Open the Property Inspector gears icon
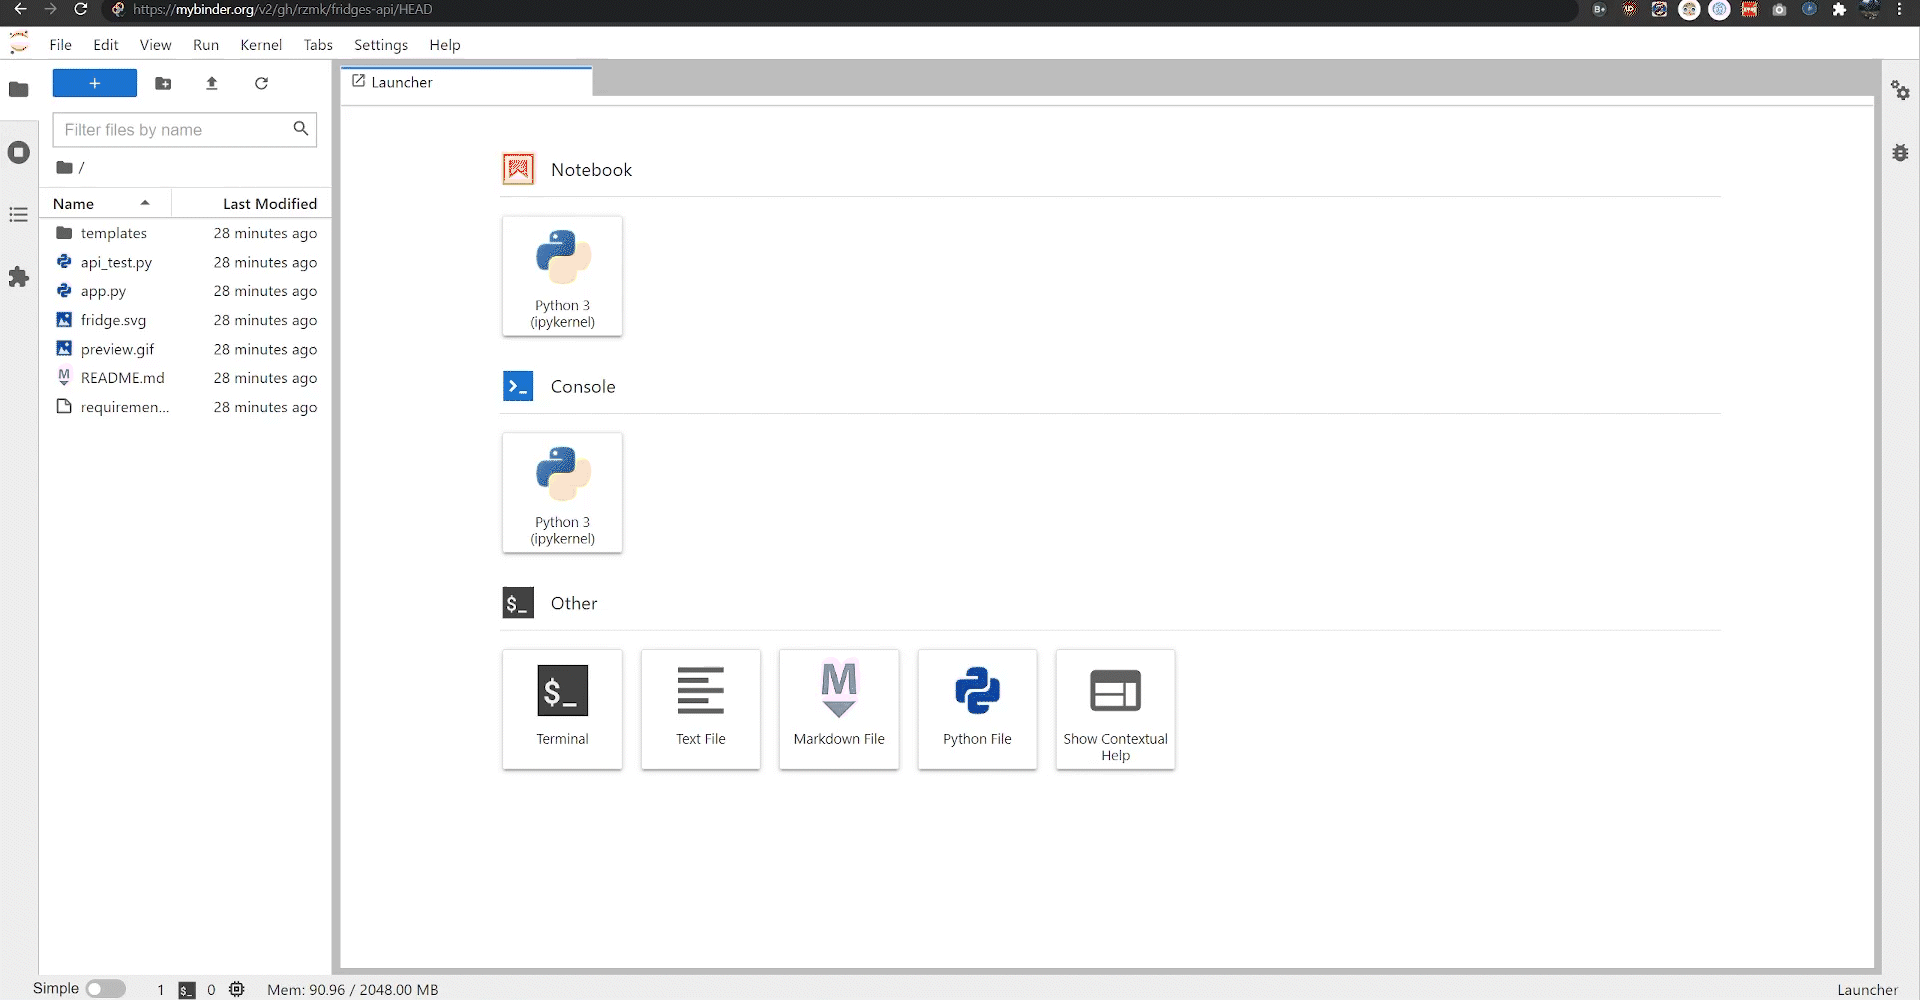 click(x=1900, y=91)
